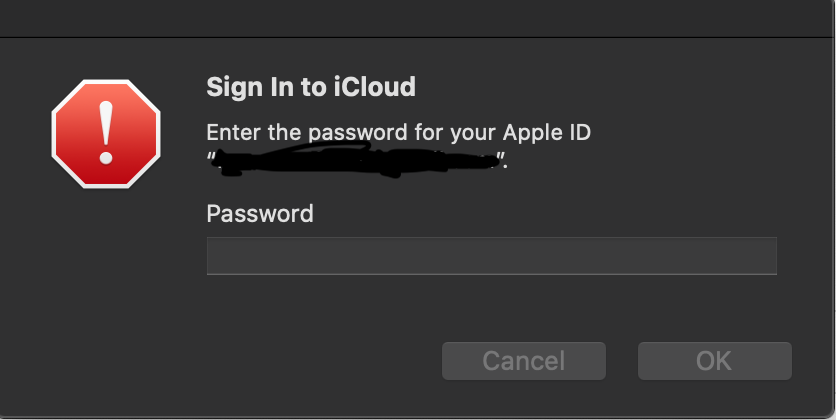Screen dimensions: 836x420
Task: Focus the empty password text box
Action: pos(491,256)
